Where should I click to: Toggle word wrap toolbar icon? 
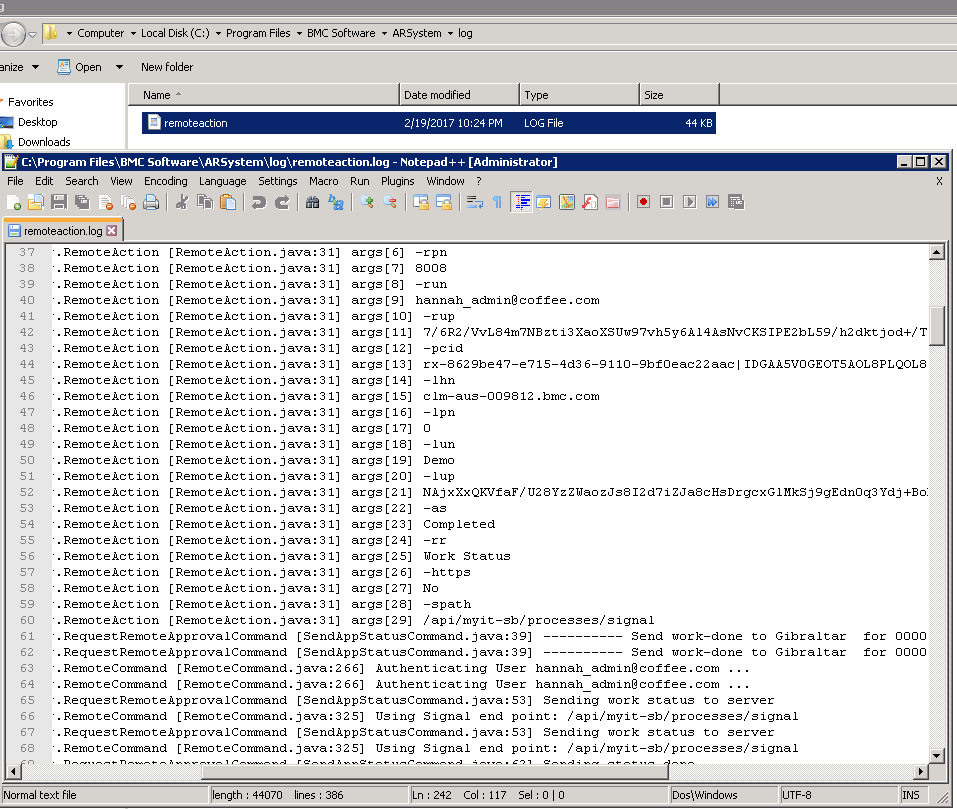(475, 203)
